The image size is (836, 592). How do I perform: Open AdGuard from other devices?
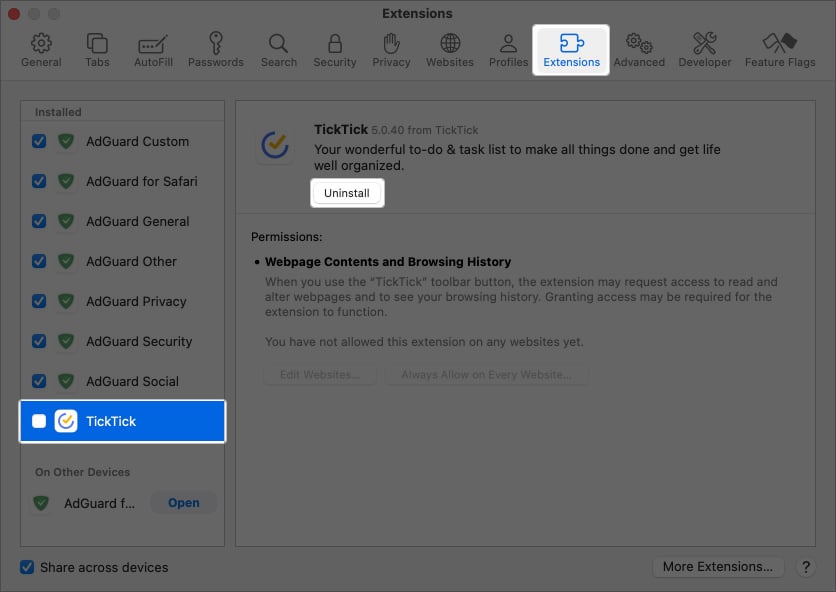tap(183, 503)
